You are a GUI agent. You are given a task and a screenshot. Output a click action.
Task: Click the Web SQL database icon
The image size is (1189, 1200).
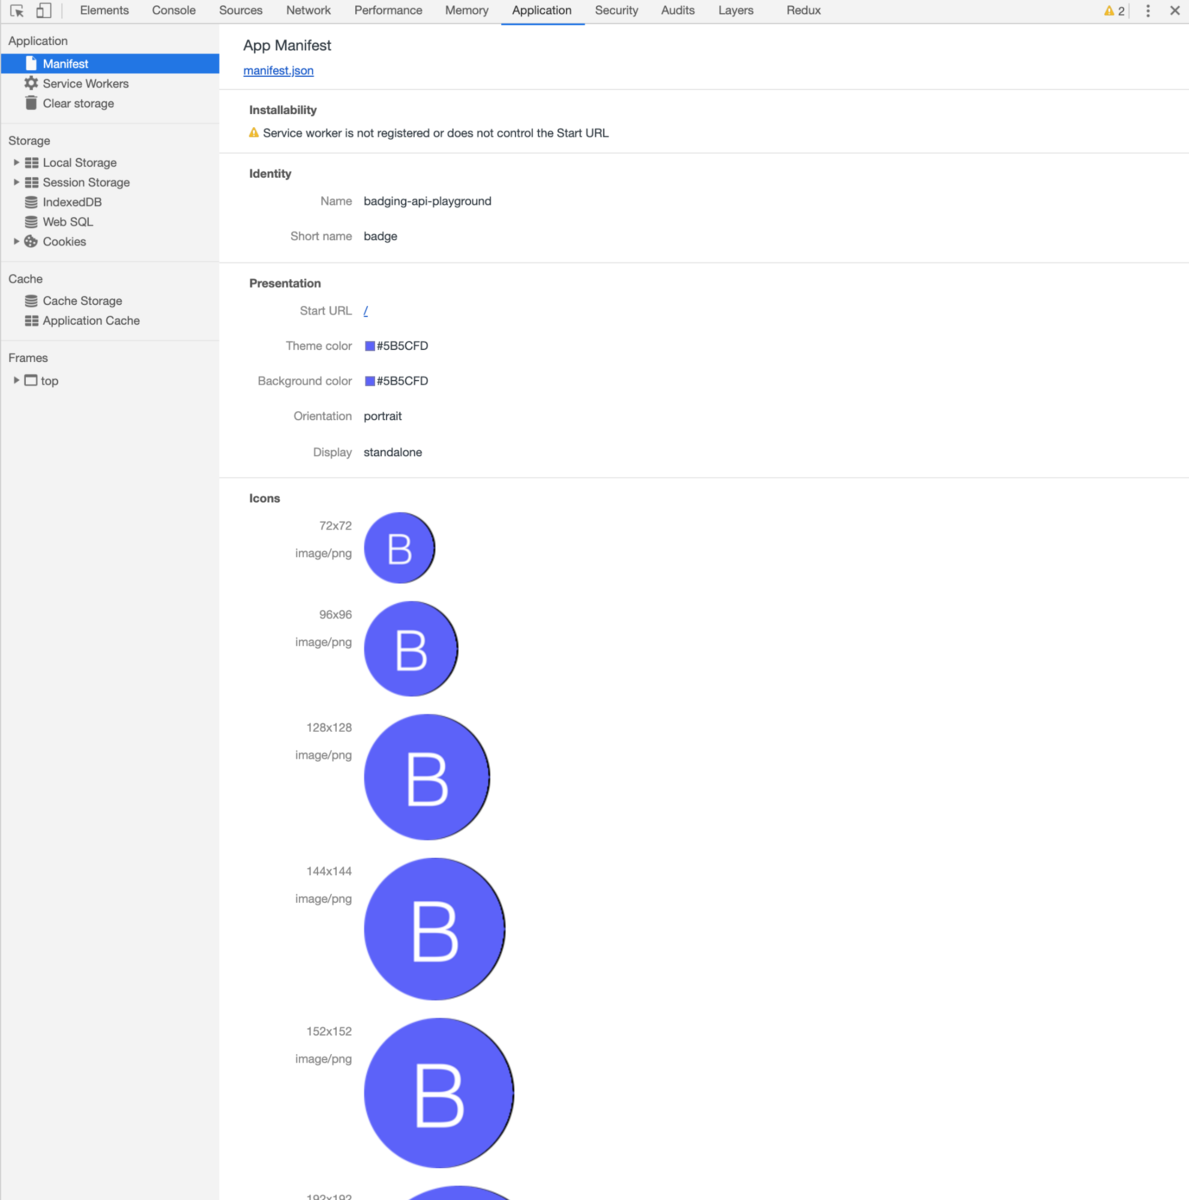pyautogui.click(x=31, y=222)
